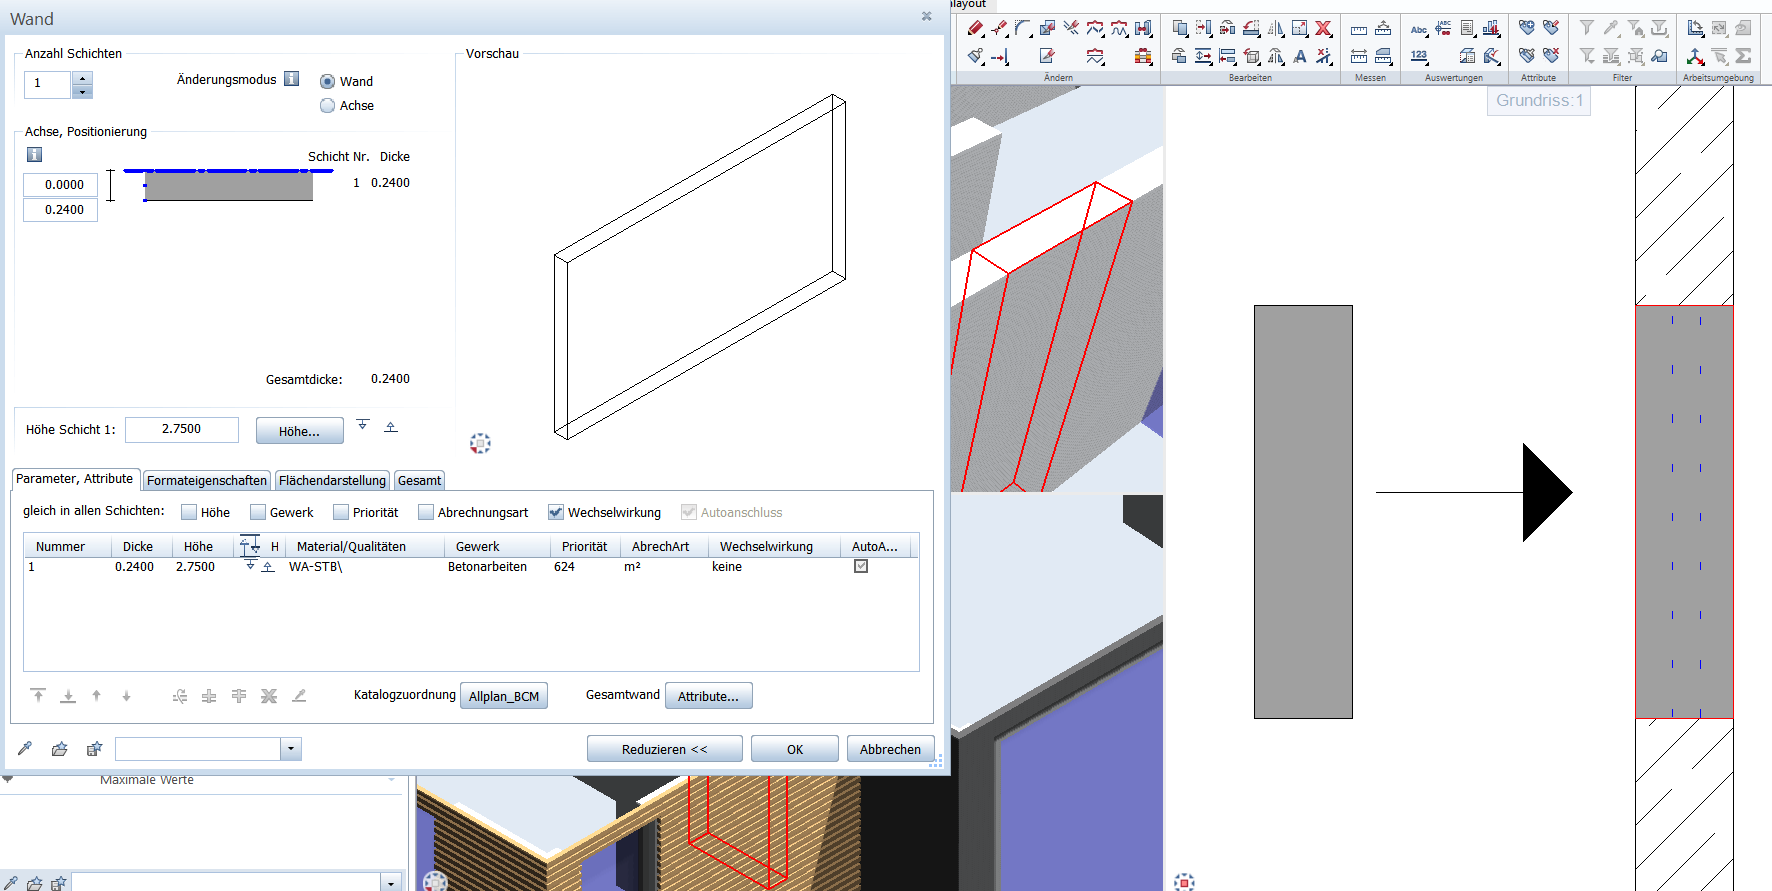Open dropdown arrow at bottom-left panel

click(x=391, y=883)
